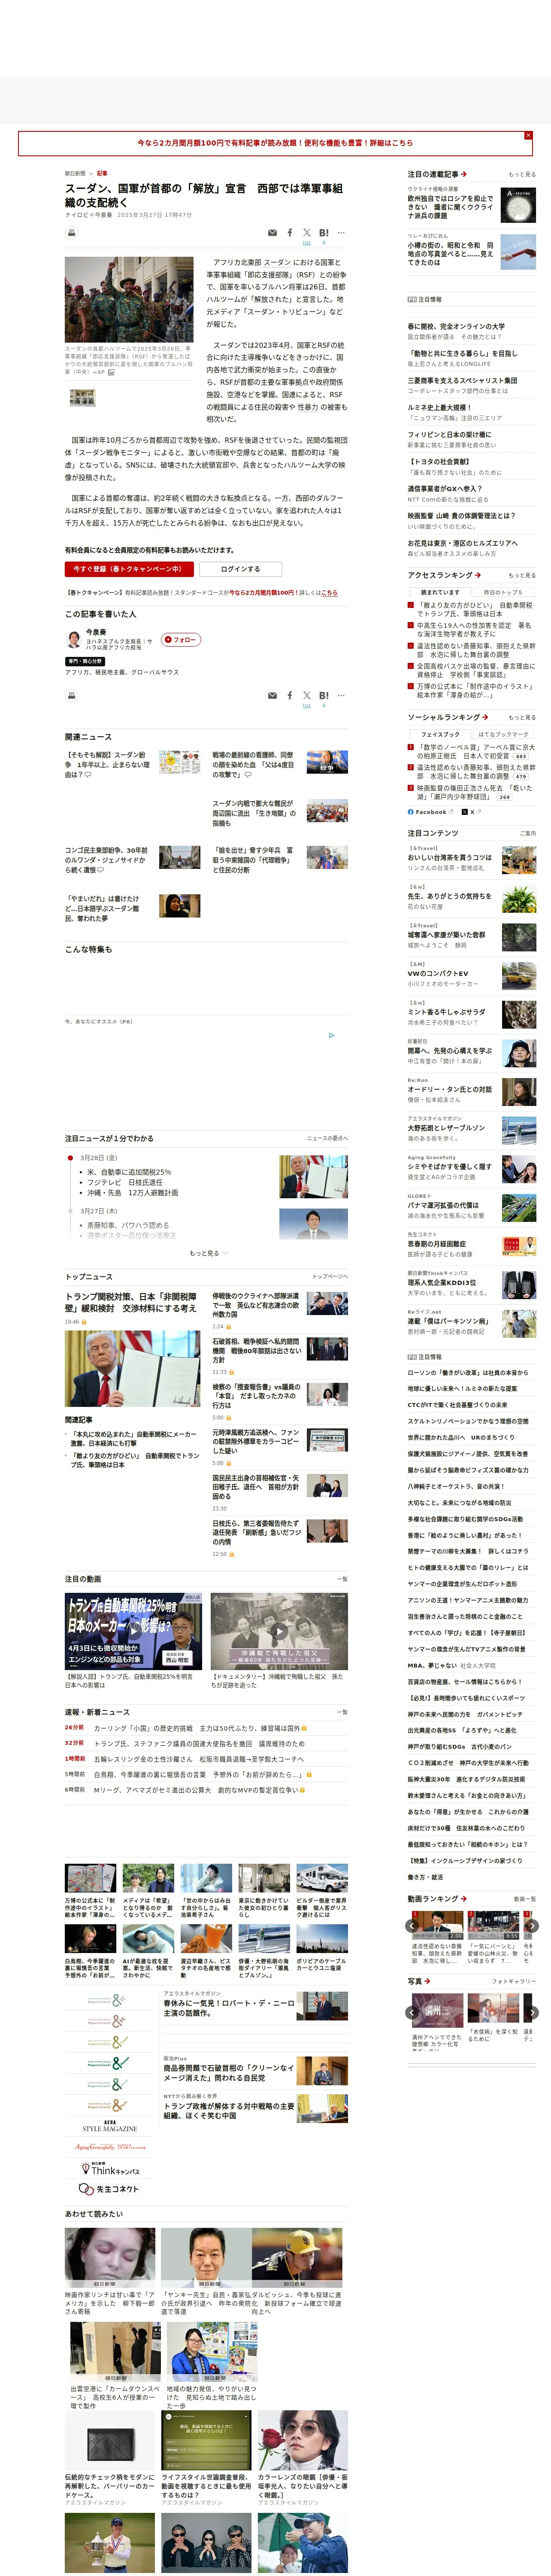
Task: Open the トランプ関税対策 top news headline
Action: pos(131,1302)
